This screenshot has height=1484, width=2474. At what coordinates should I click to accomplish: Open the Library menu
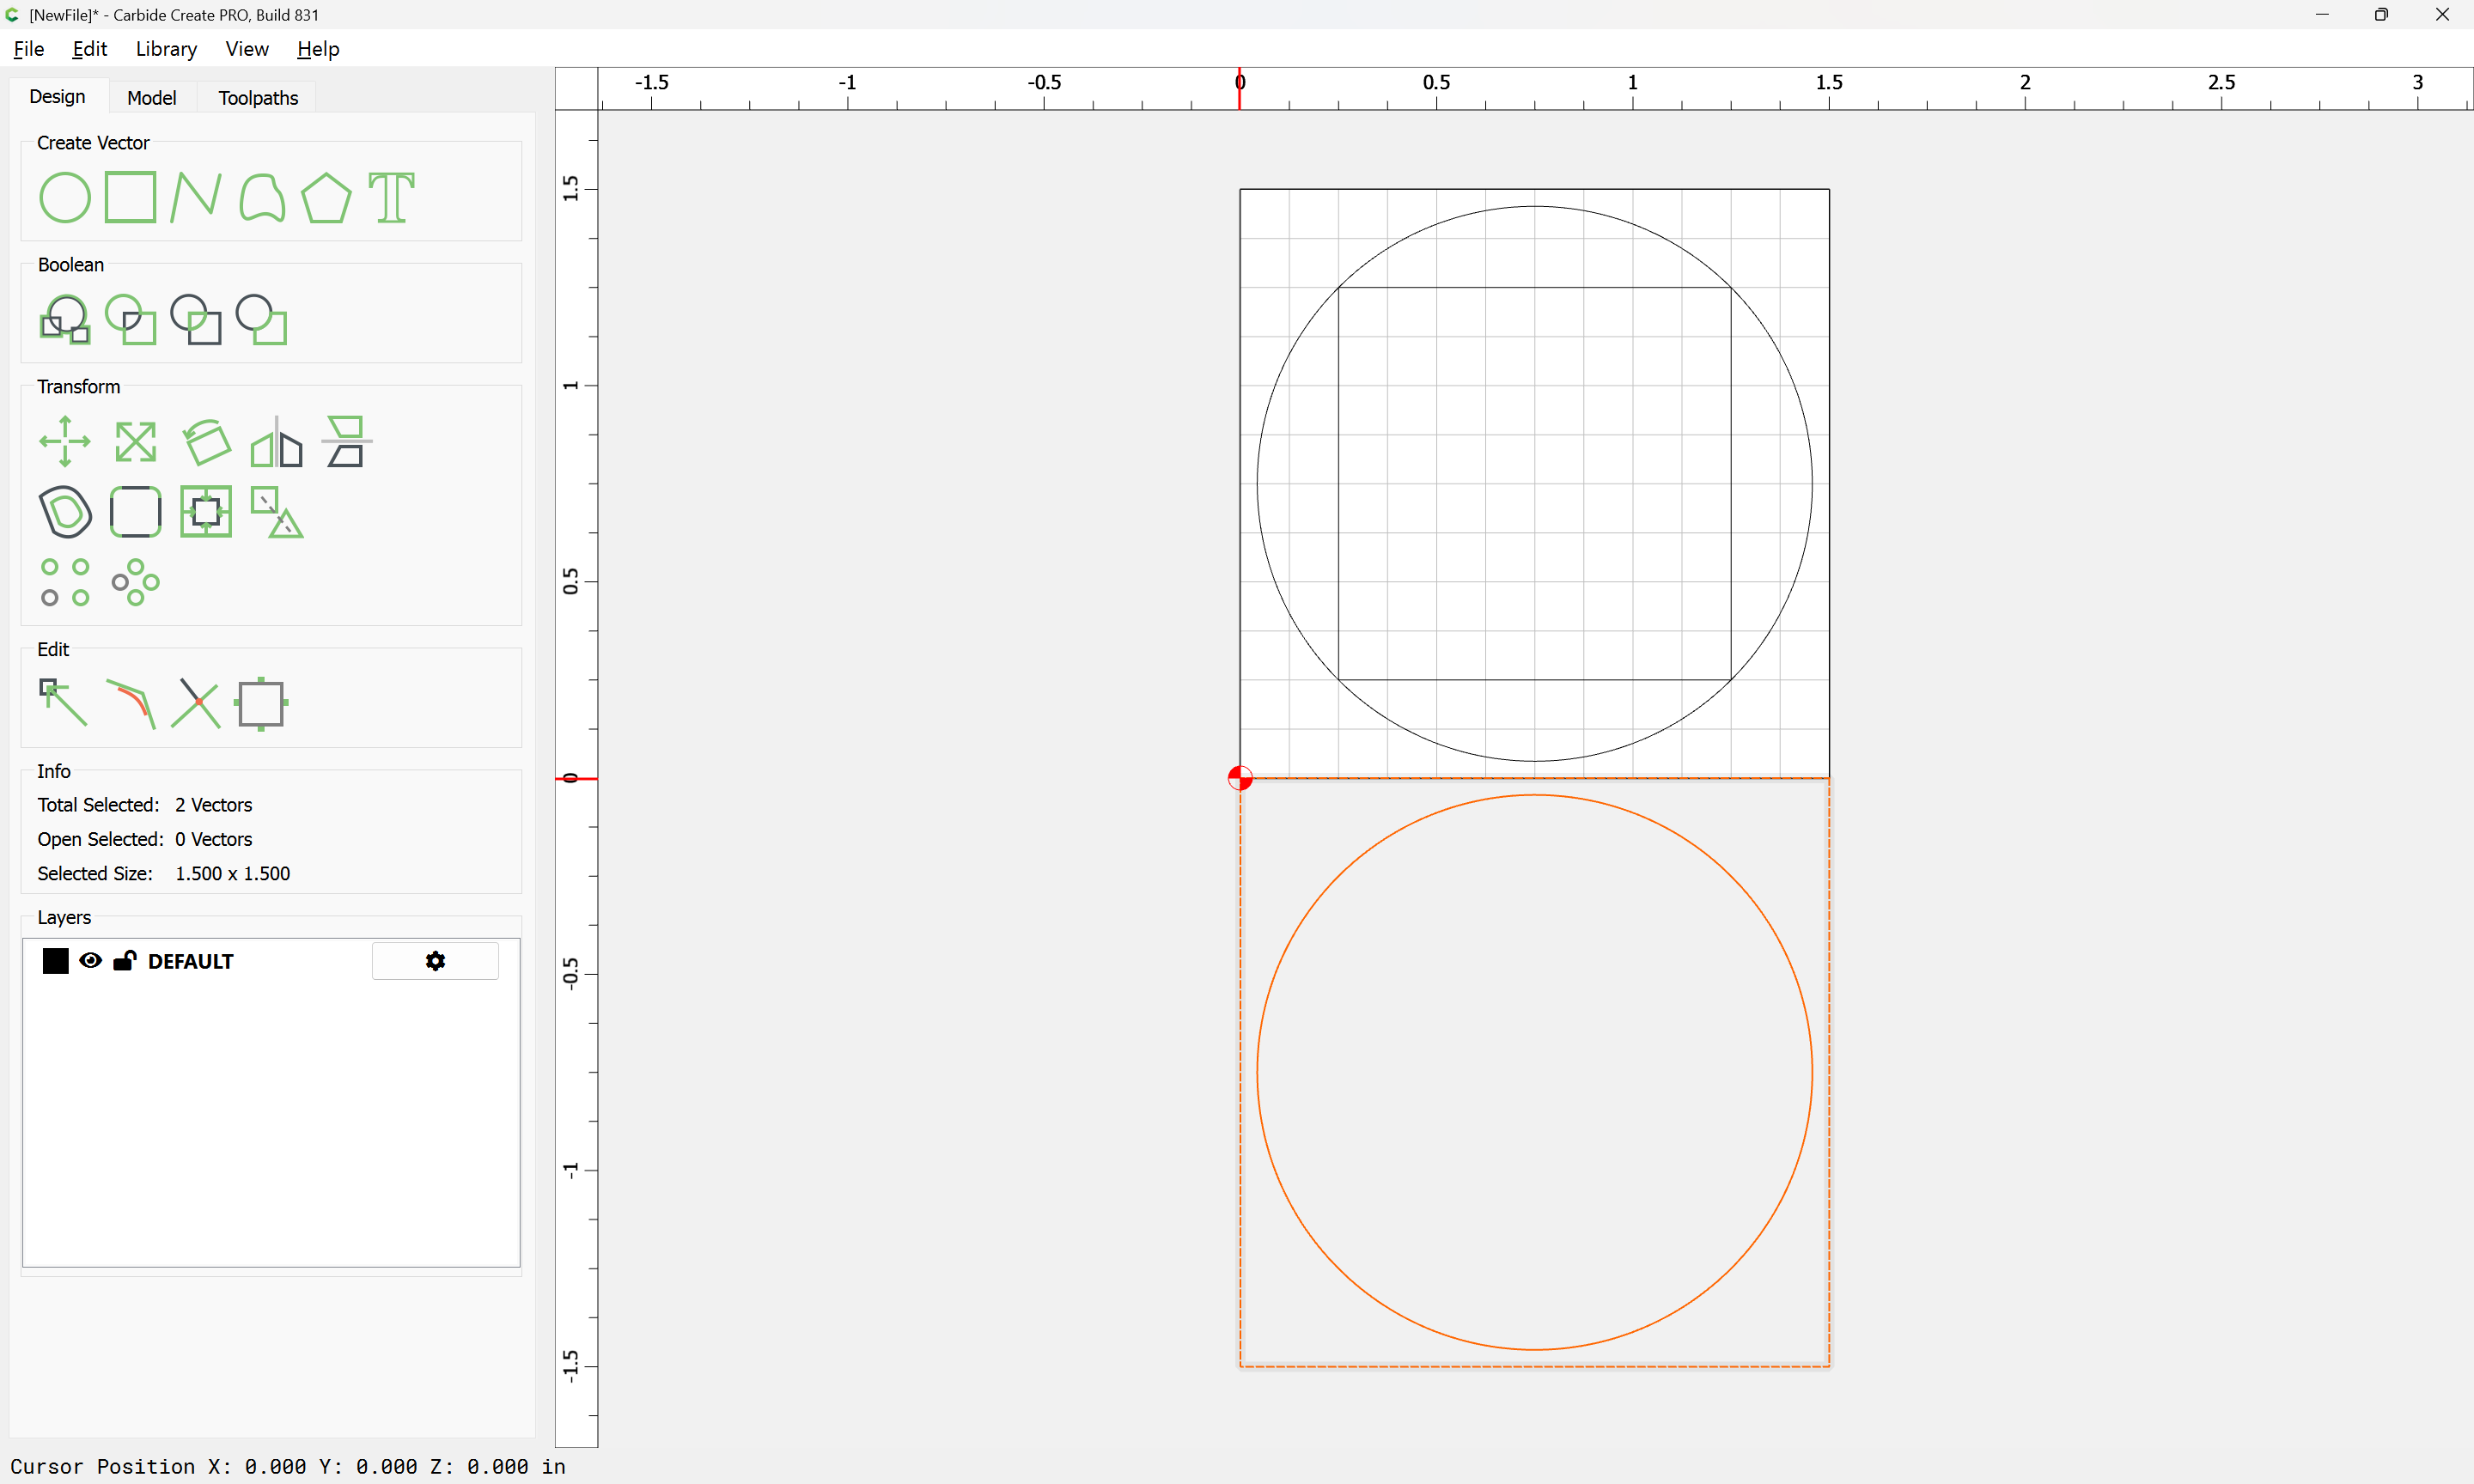166,49
